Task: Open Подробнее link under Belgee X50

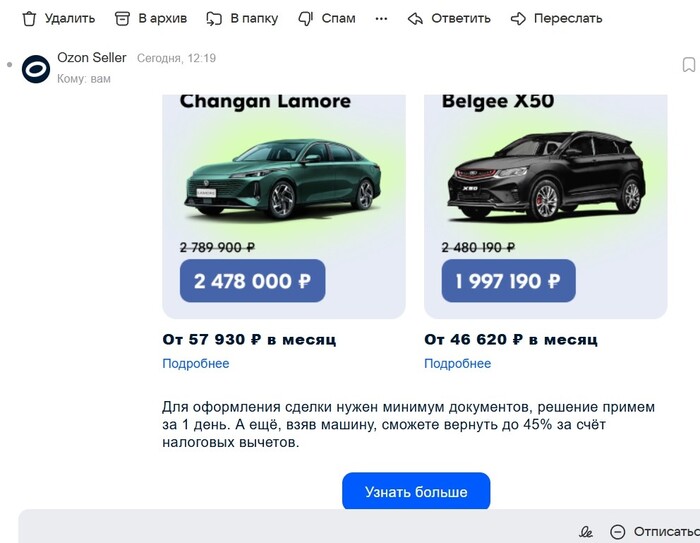Action: click(x=458, y=363)
